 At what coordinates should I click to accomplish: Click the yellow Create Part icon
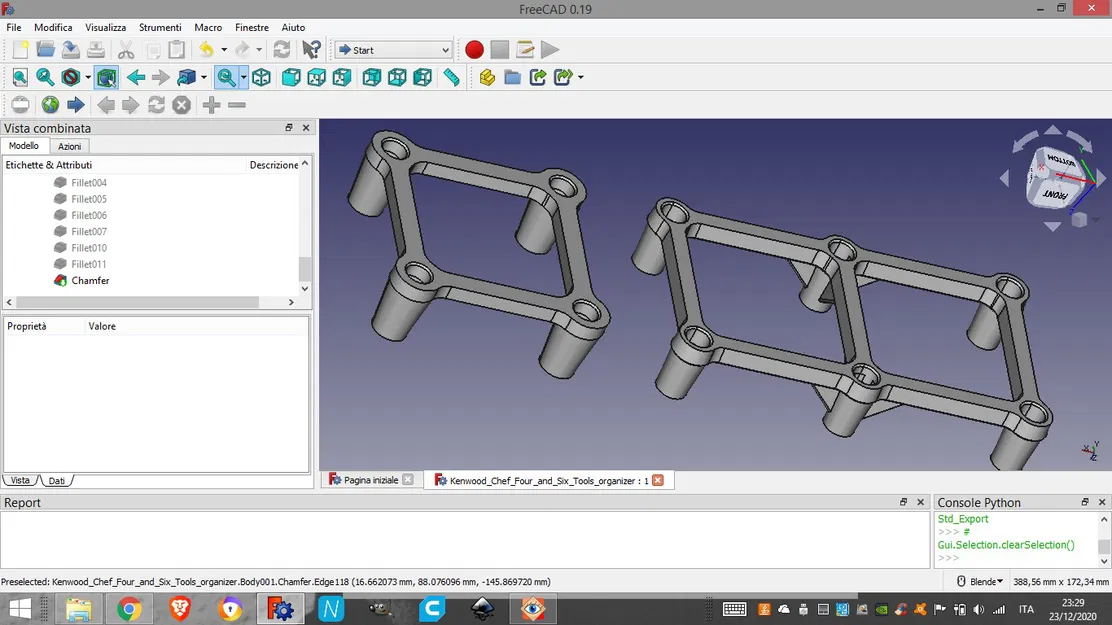487,77
